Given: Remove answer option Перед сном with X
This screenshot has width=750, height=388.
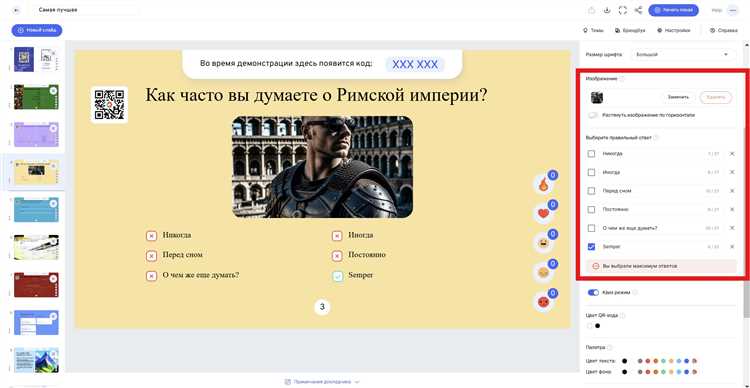Looking at the screenshot, I should (732, 191).
